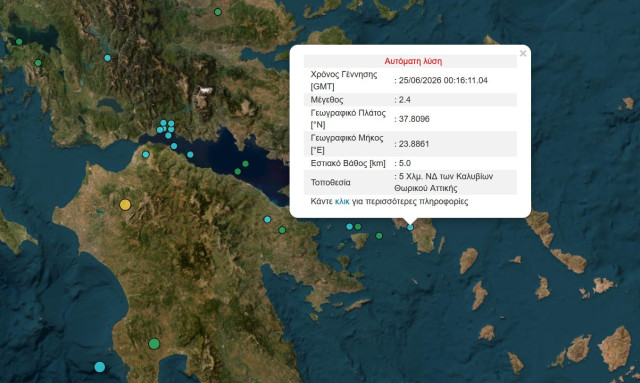Click the 'Τοποθεσία' label
Viewport: 640px width, 383px height.
(331, 182)
